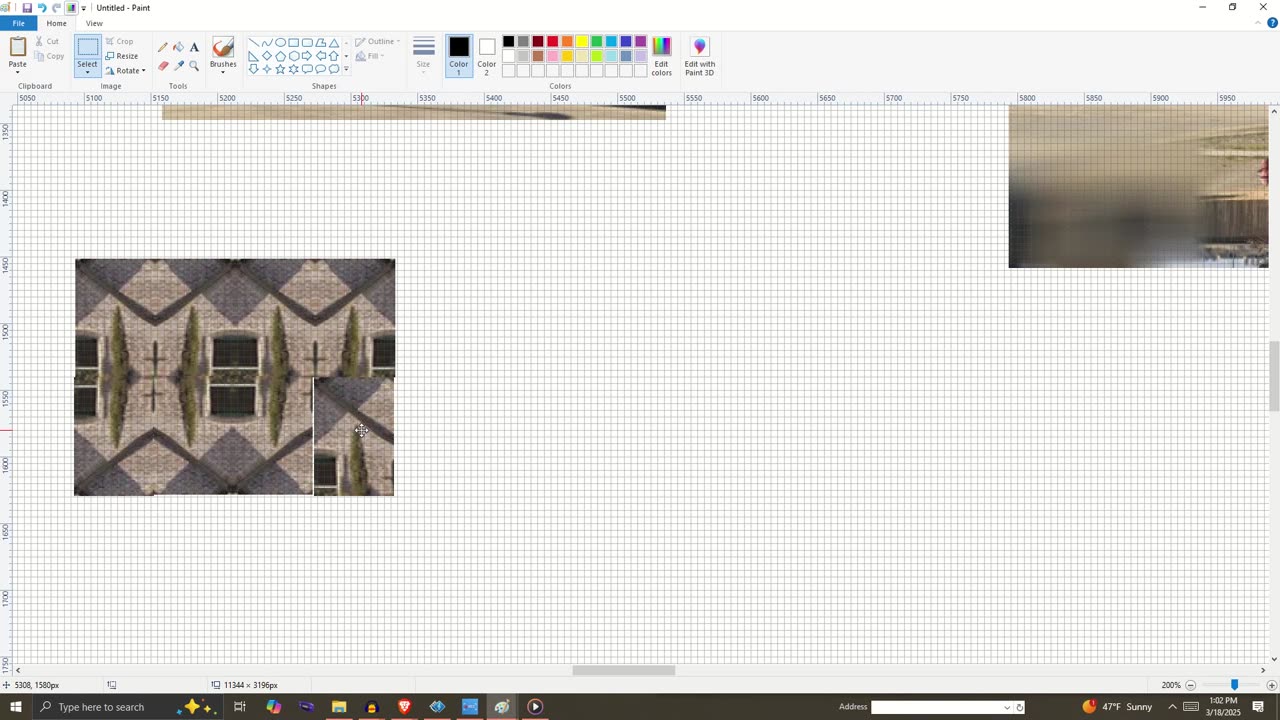
Task: Click the Brushes tool icon
Action: (223, 48)
